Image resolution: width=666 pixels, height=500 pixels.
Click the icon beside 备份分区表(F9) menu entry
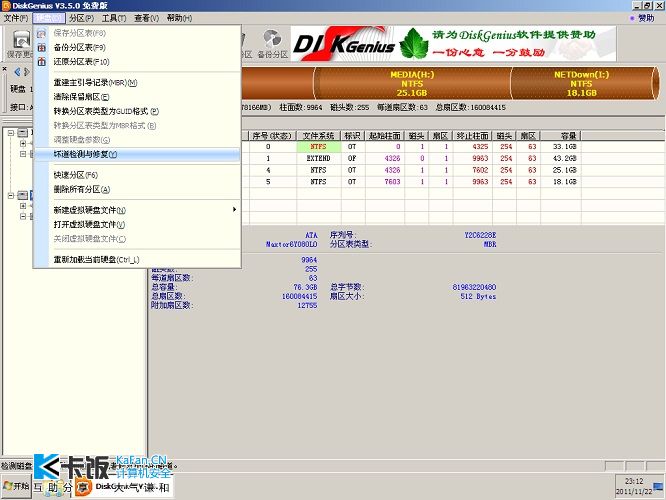(x=42, y=48)
